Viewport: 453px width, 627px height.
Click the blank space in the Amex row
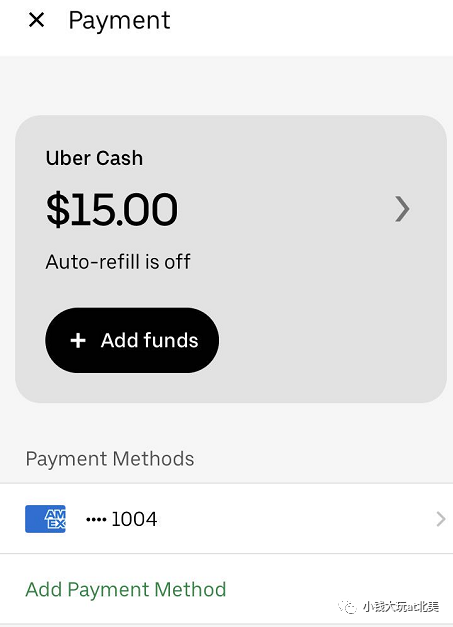(x=296, y=519)
